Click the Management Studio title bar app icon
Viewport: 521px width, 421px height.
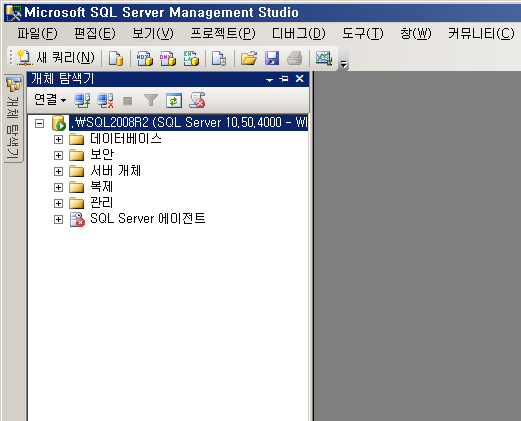(x=13, y=13)
